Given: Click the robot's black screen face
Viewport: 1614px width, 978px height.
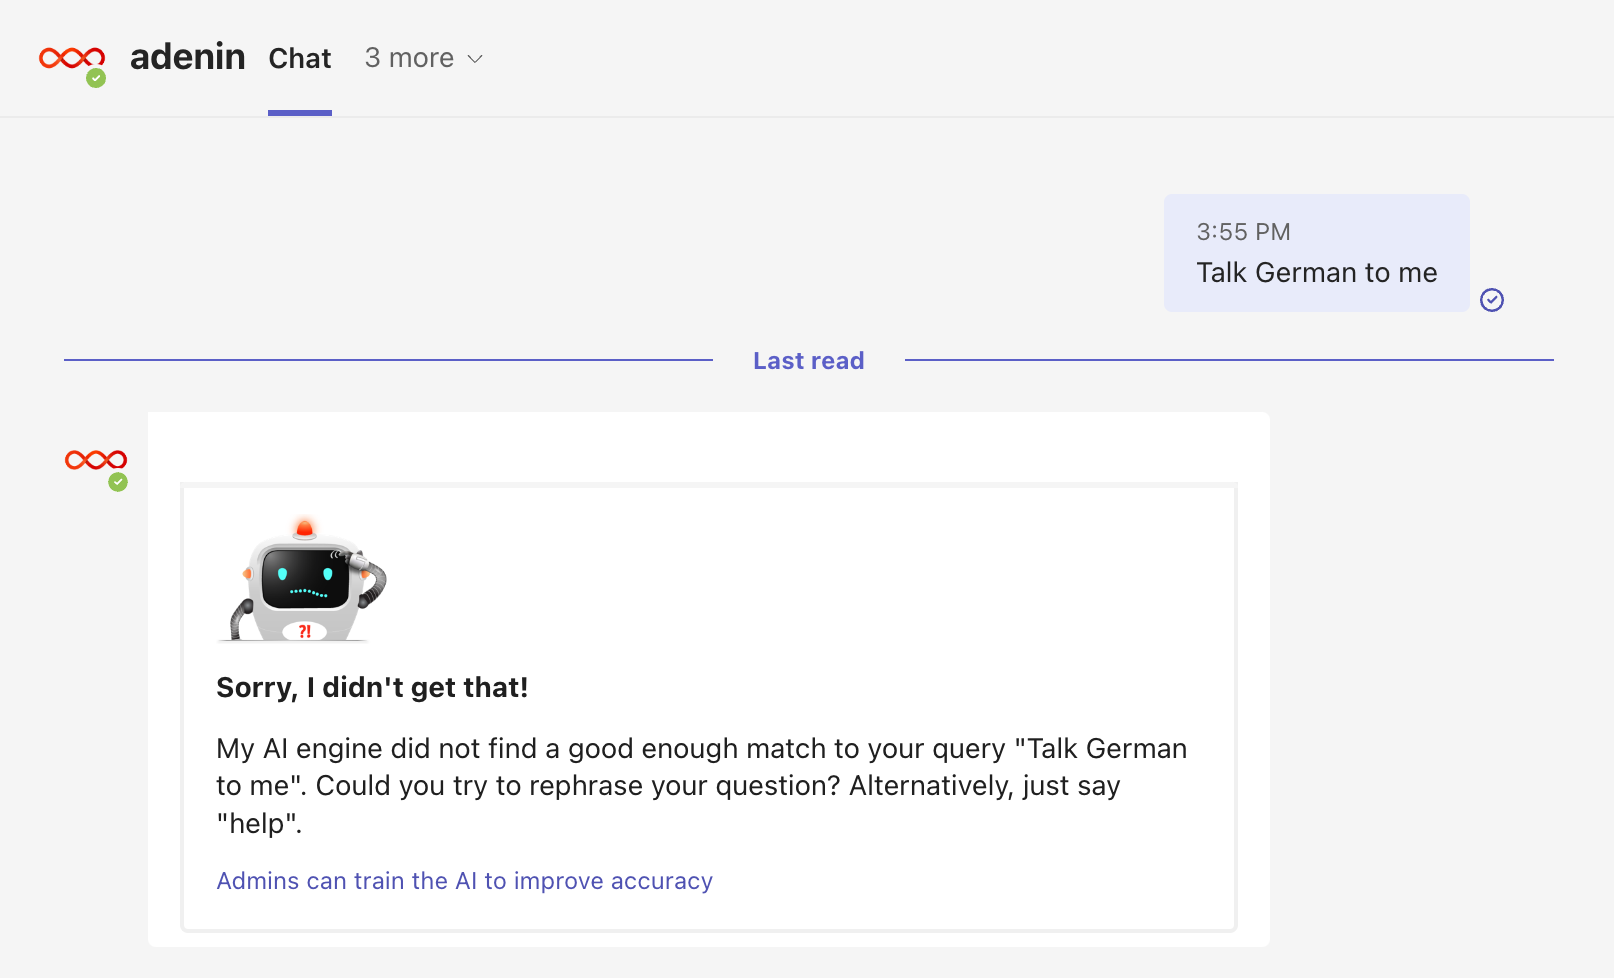Looking at the screenshot, I should tap(304, 579).
